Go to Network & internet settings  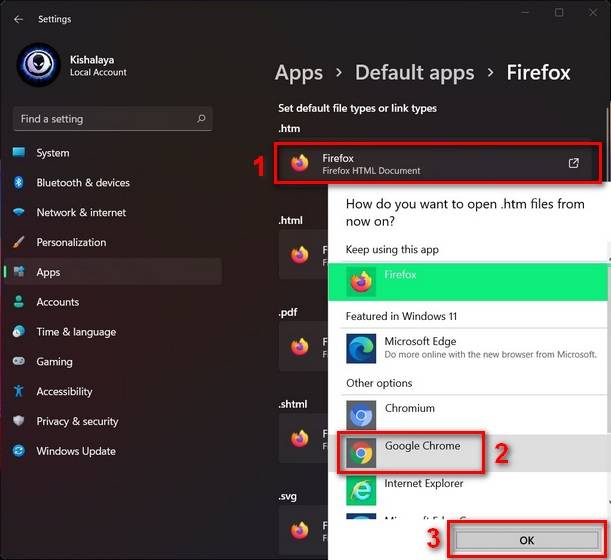point(81,212)
